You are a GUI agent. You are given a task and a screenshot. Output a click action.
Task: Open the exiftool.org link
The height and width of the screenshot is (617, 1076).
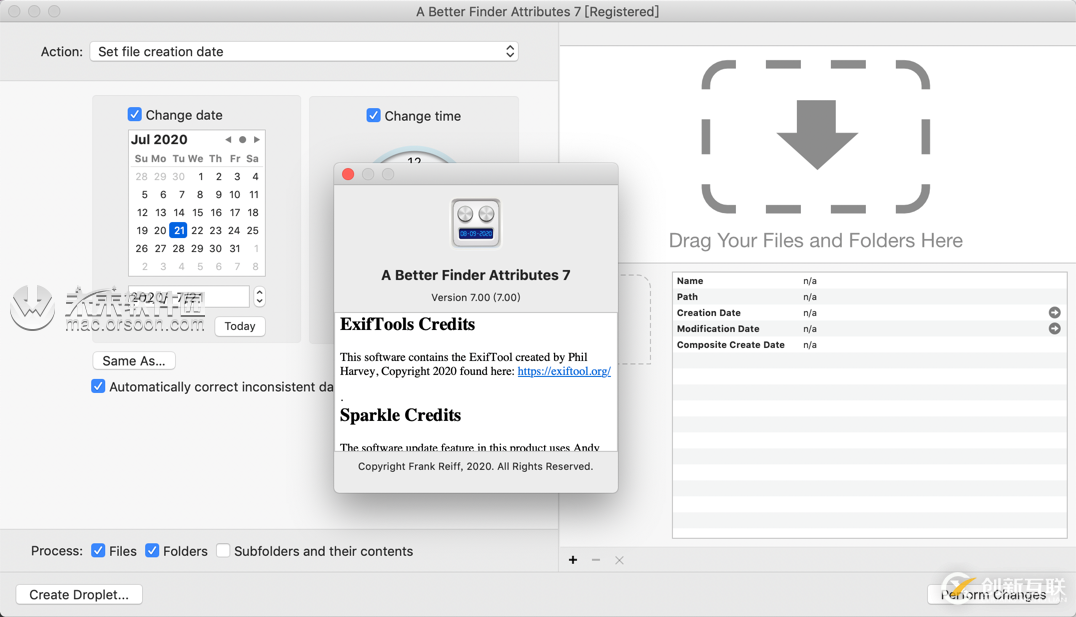564,371
